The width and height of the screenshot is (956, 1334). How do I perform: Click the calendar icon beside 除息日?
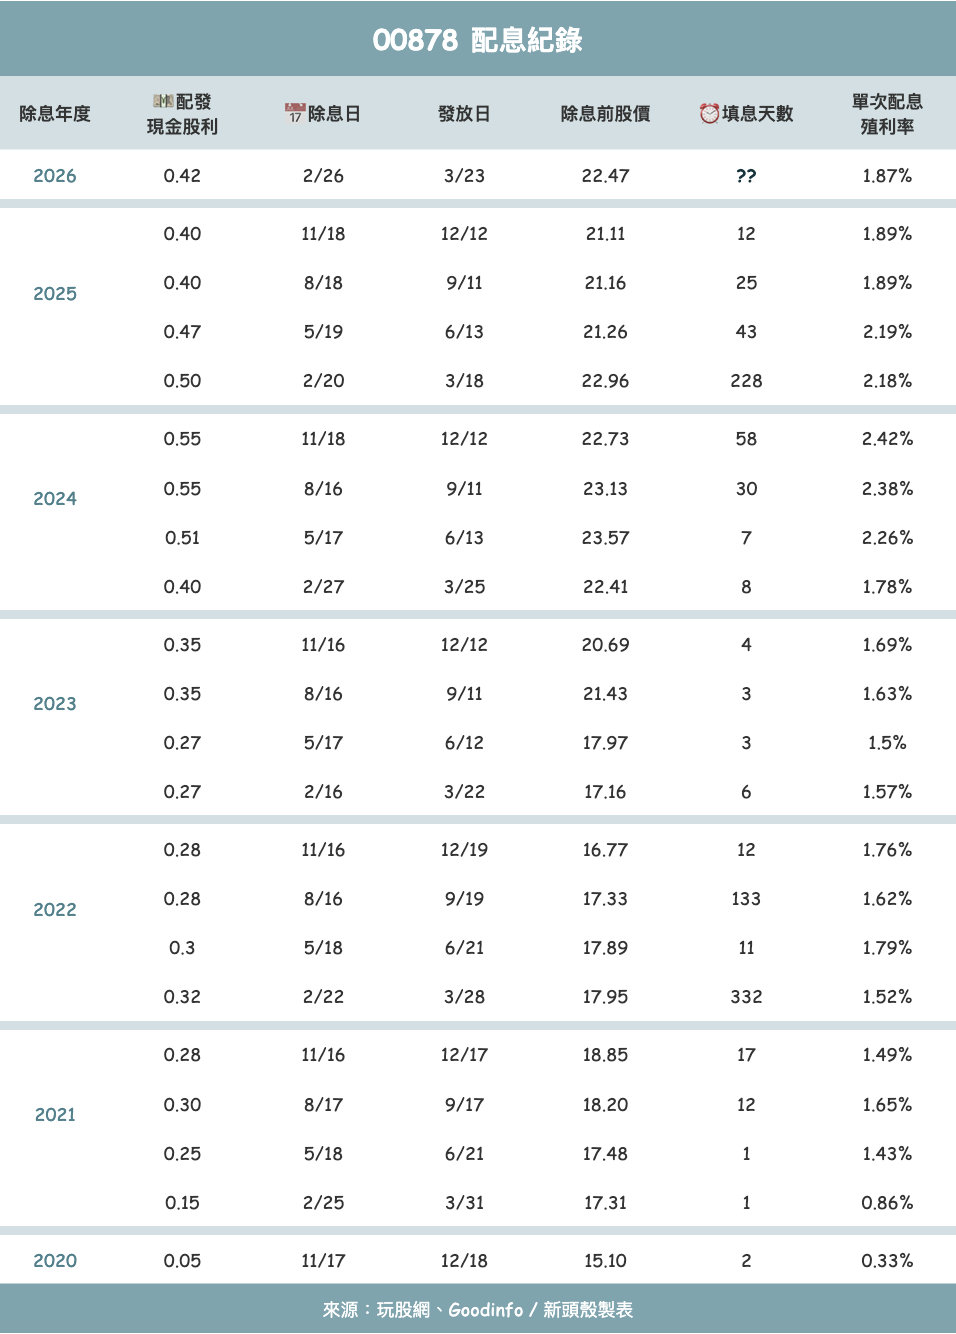pos(295,113)
